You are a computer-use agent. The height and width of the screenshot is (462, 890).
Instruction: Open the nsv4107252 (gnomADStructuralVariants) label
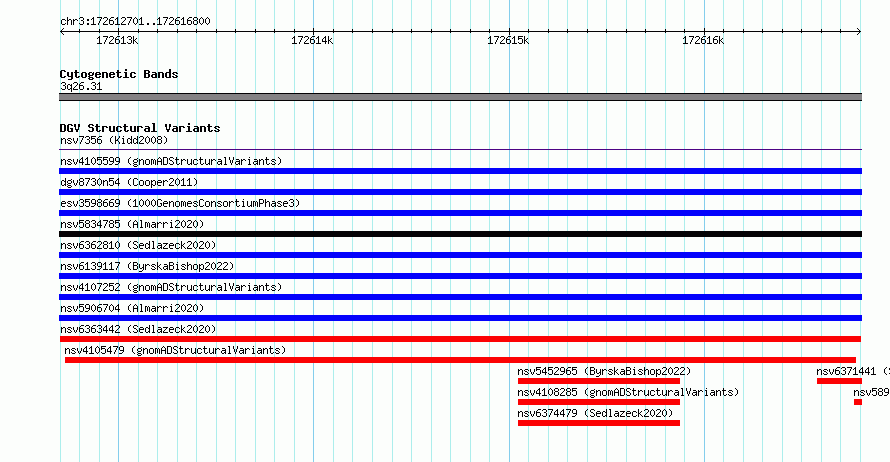(x=171, y=287)
